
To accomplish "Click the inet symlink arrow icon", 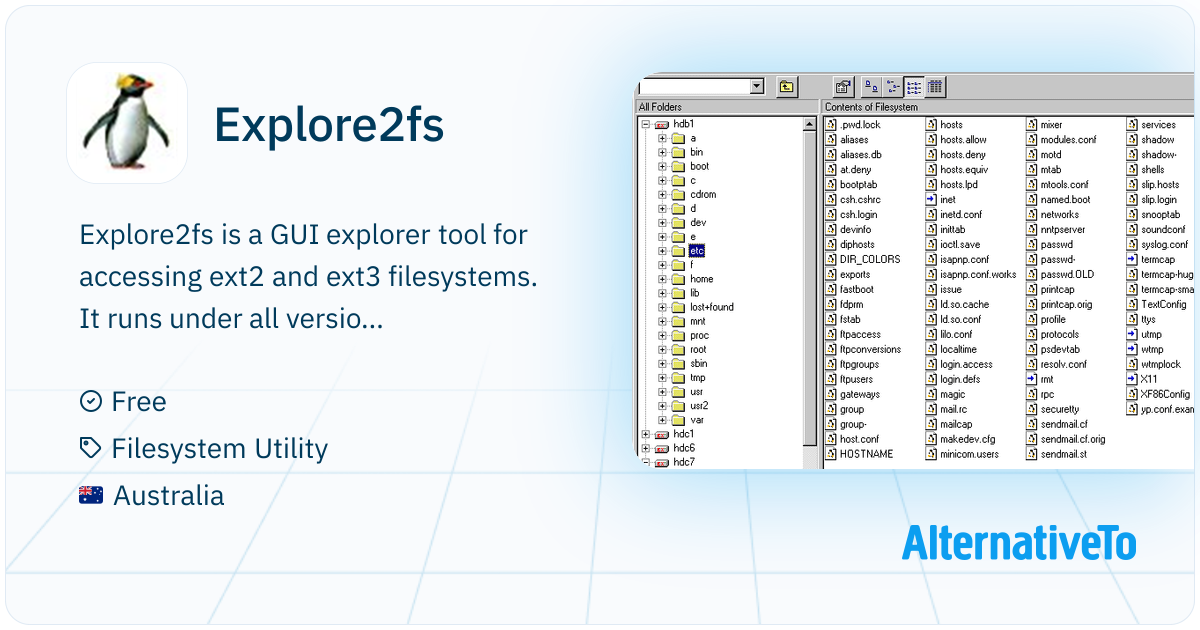I will point(931,200).
